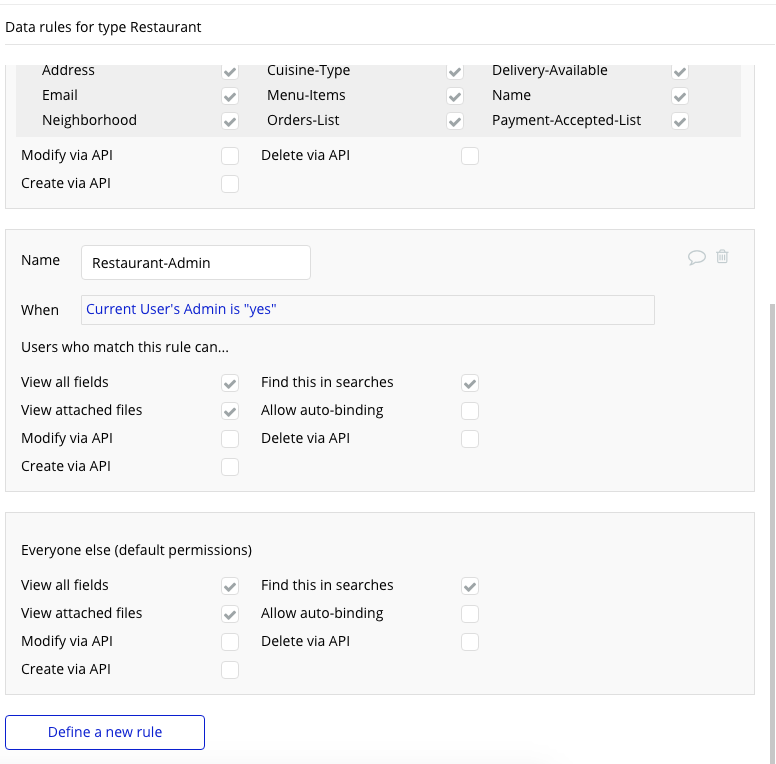The width and height of the screenshot is (776, 764).
Task: Edit the Current User's Admin is "yes" condition
Action: [x=367, y=310]
